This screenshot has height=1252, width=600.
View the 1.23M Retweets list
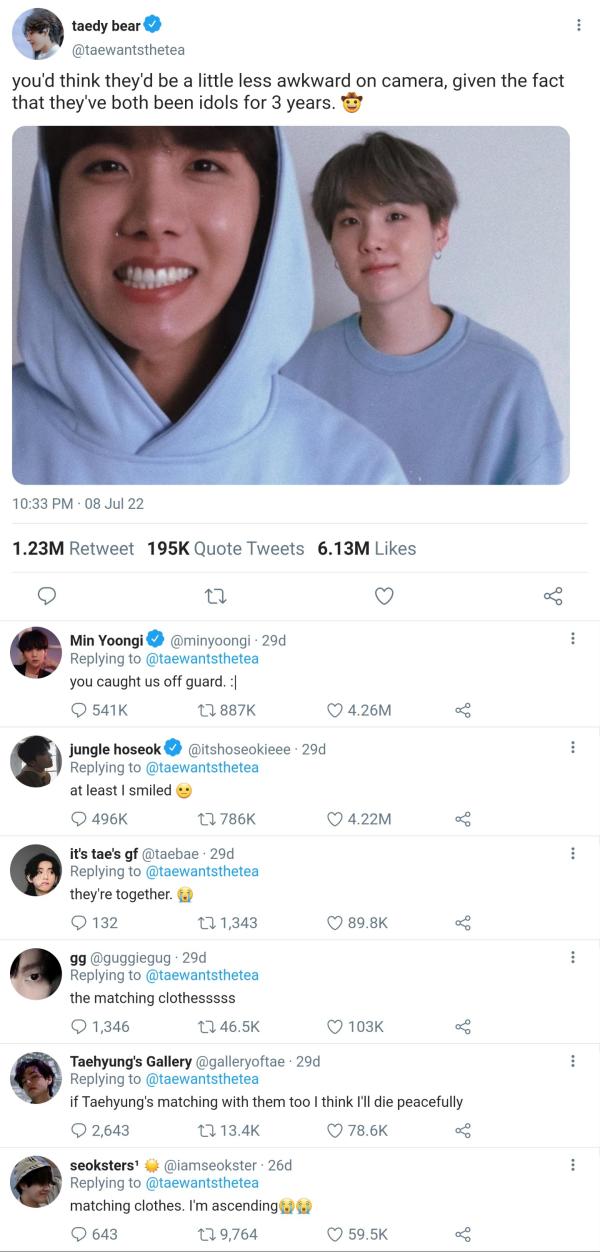point(73,548)
